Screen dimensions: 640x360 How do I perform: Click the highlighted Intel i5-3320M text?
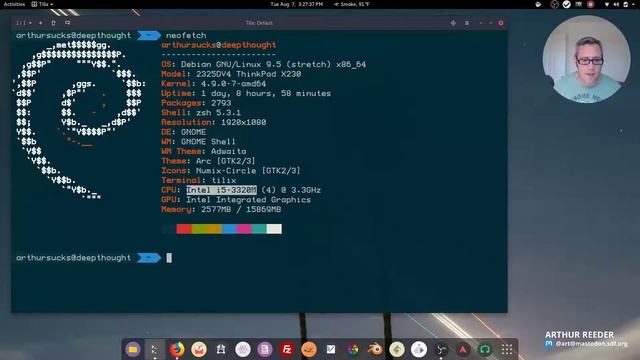click(222, 190)
